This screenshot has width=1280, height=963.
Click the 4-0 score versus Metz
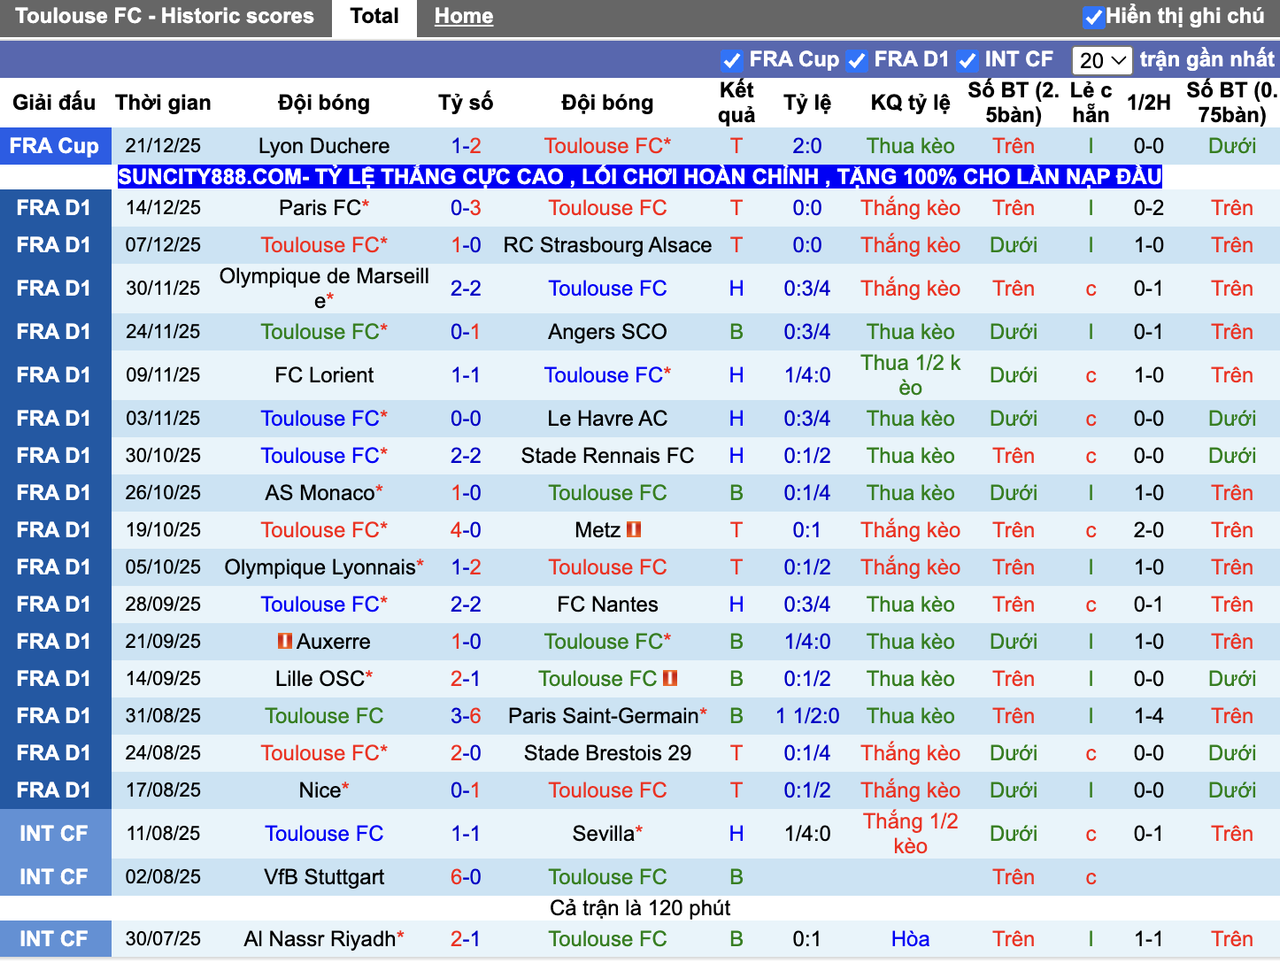point(465,530)
